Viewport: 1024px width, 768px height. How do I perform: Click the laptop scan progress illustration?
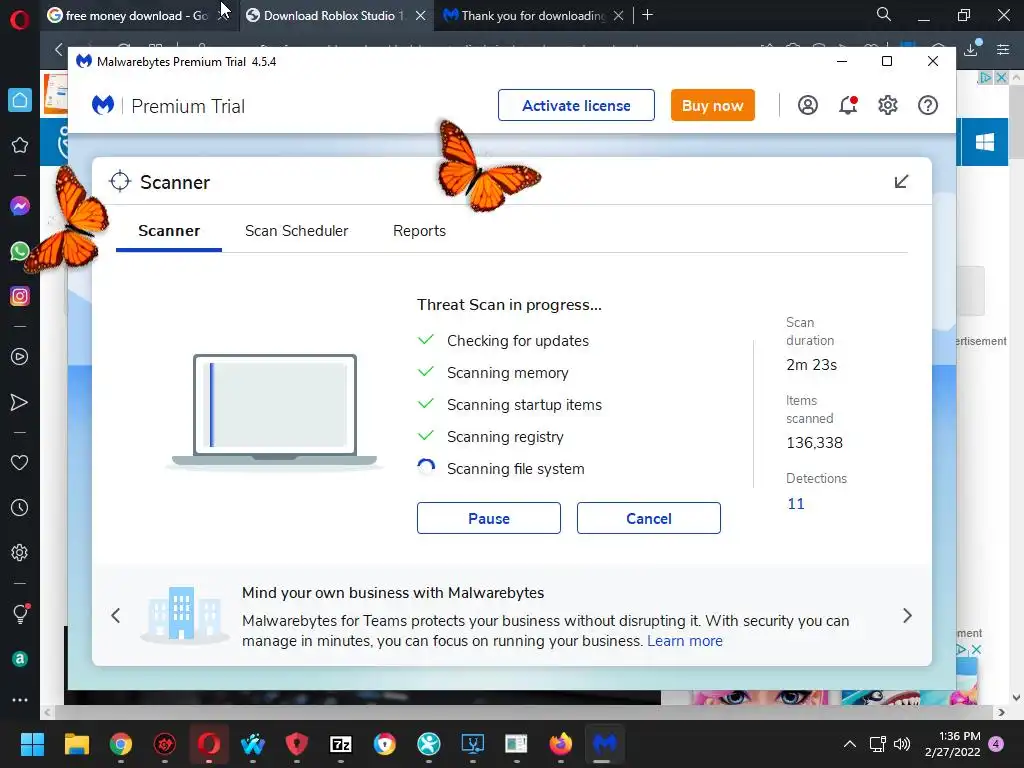click(x=275, y=411)
